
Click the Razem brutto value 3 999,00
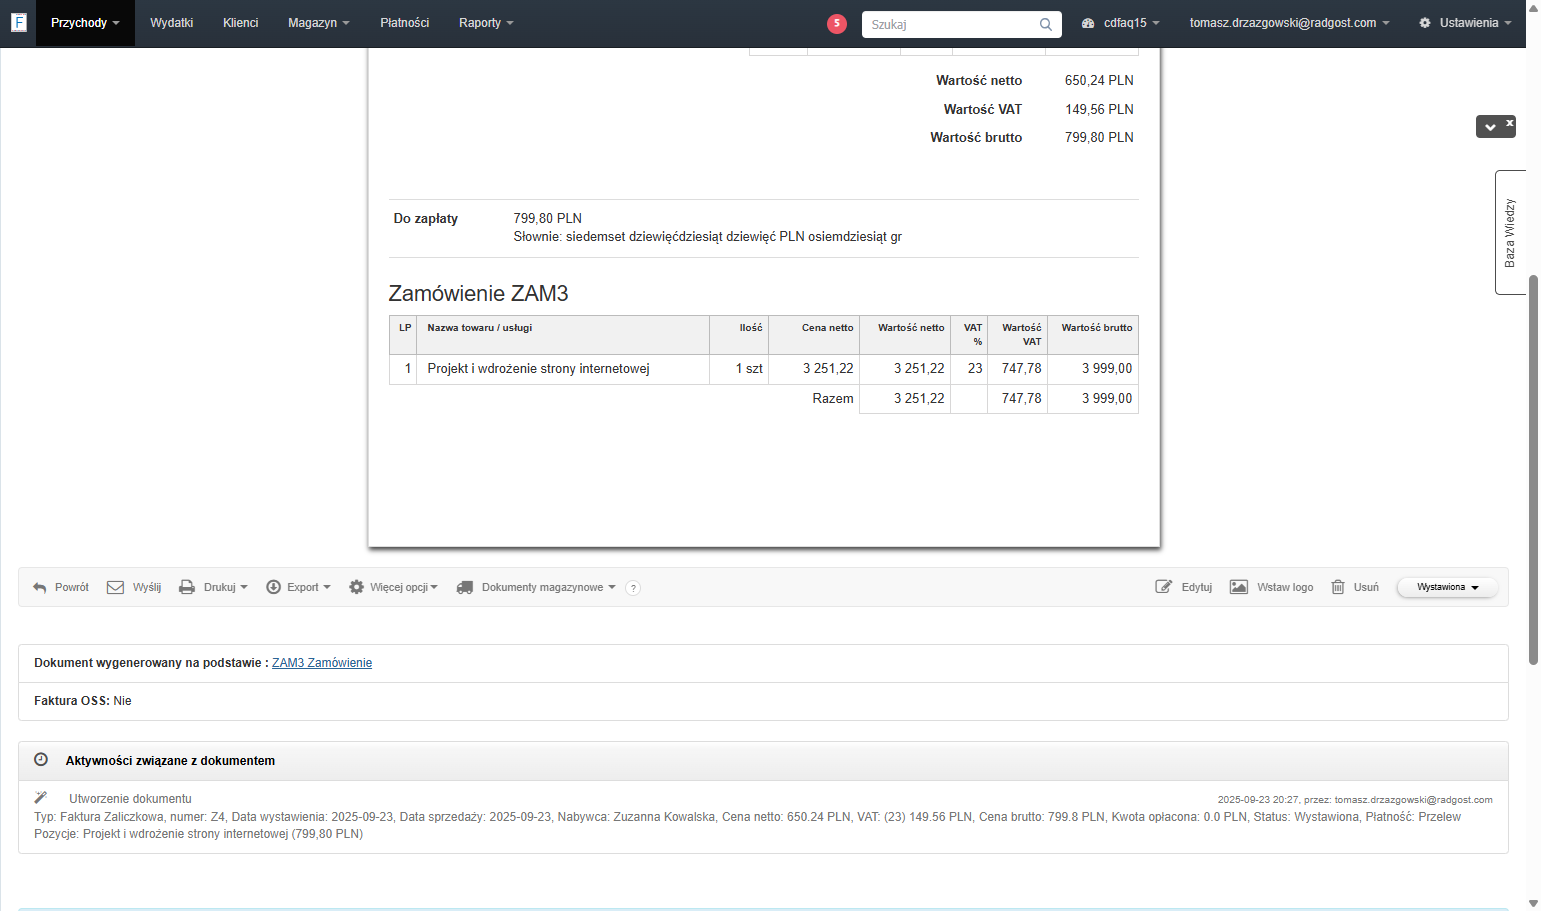pyautogui.click(x=1107, y=398)
